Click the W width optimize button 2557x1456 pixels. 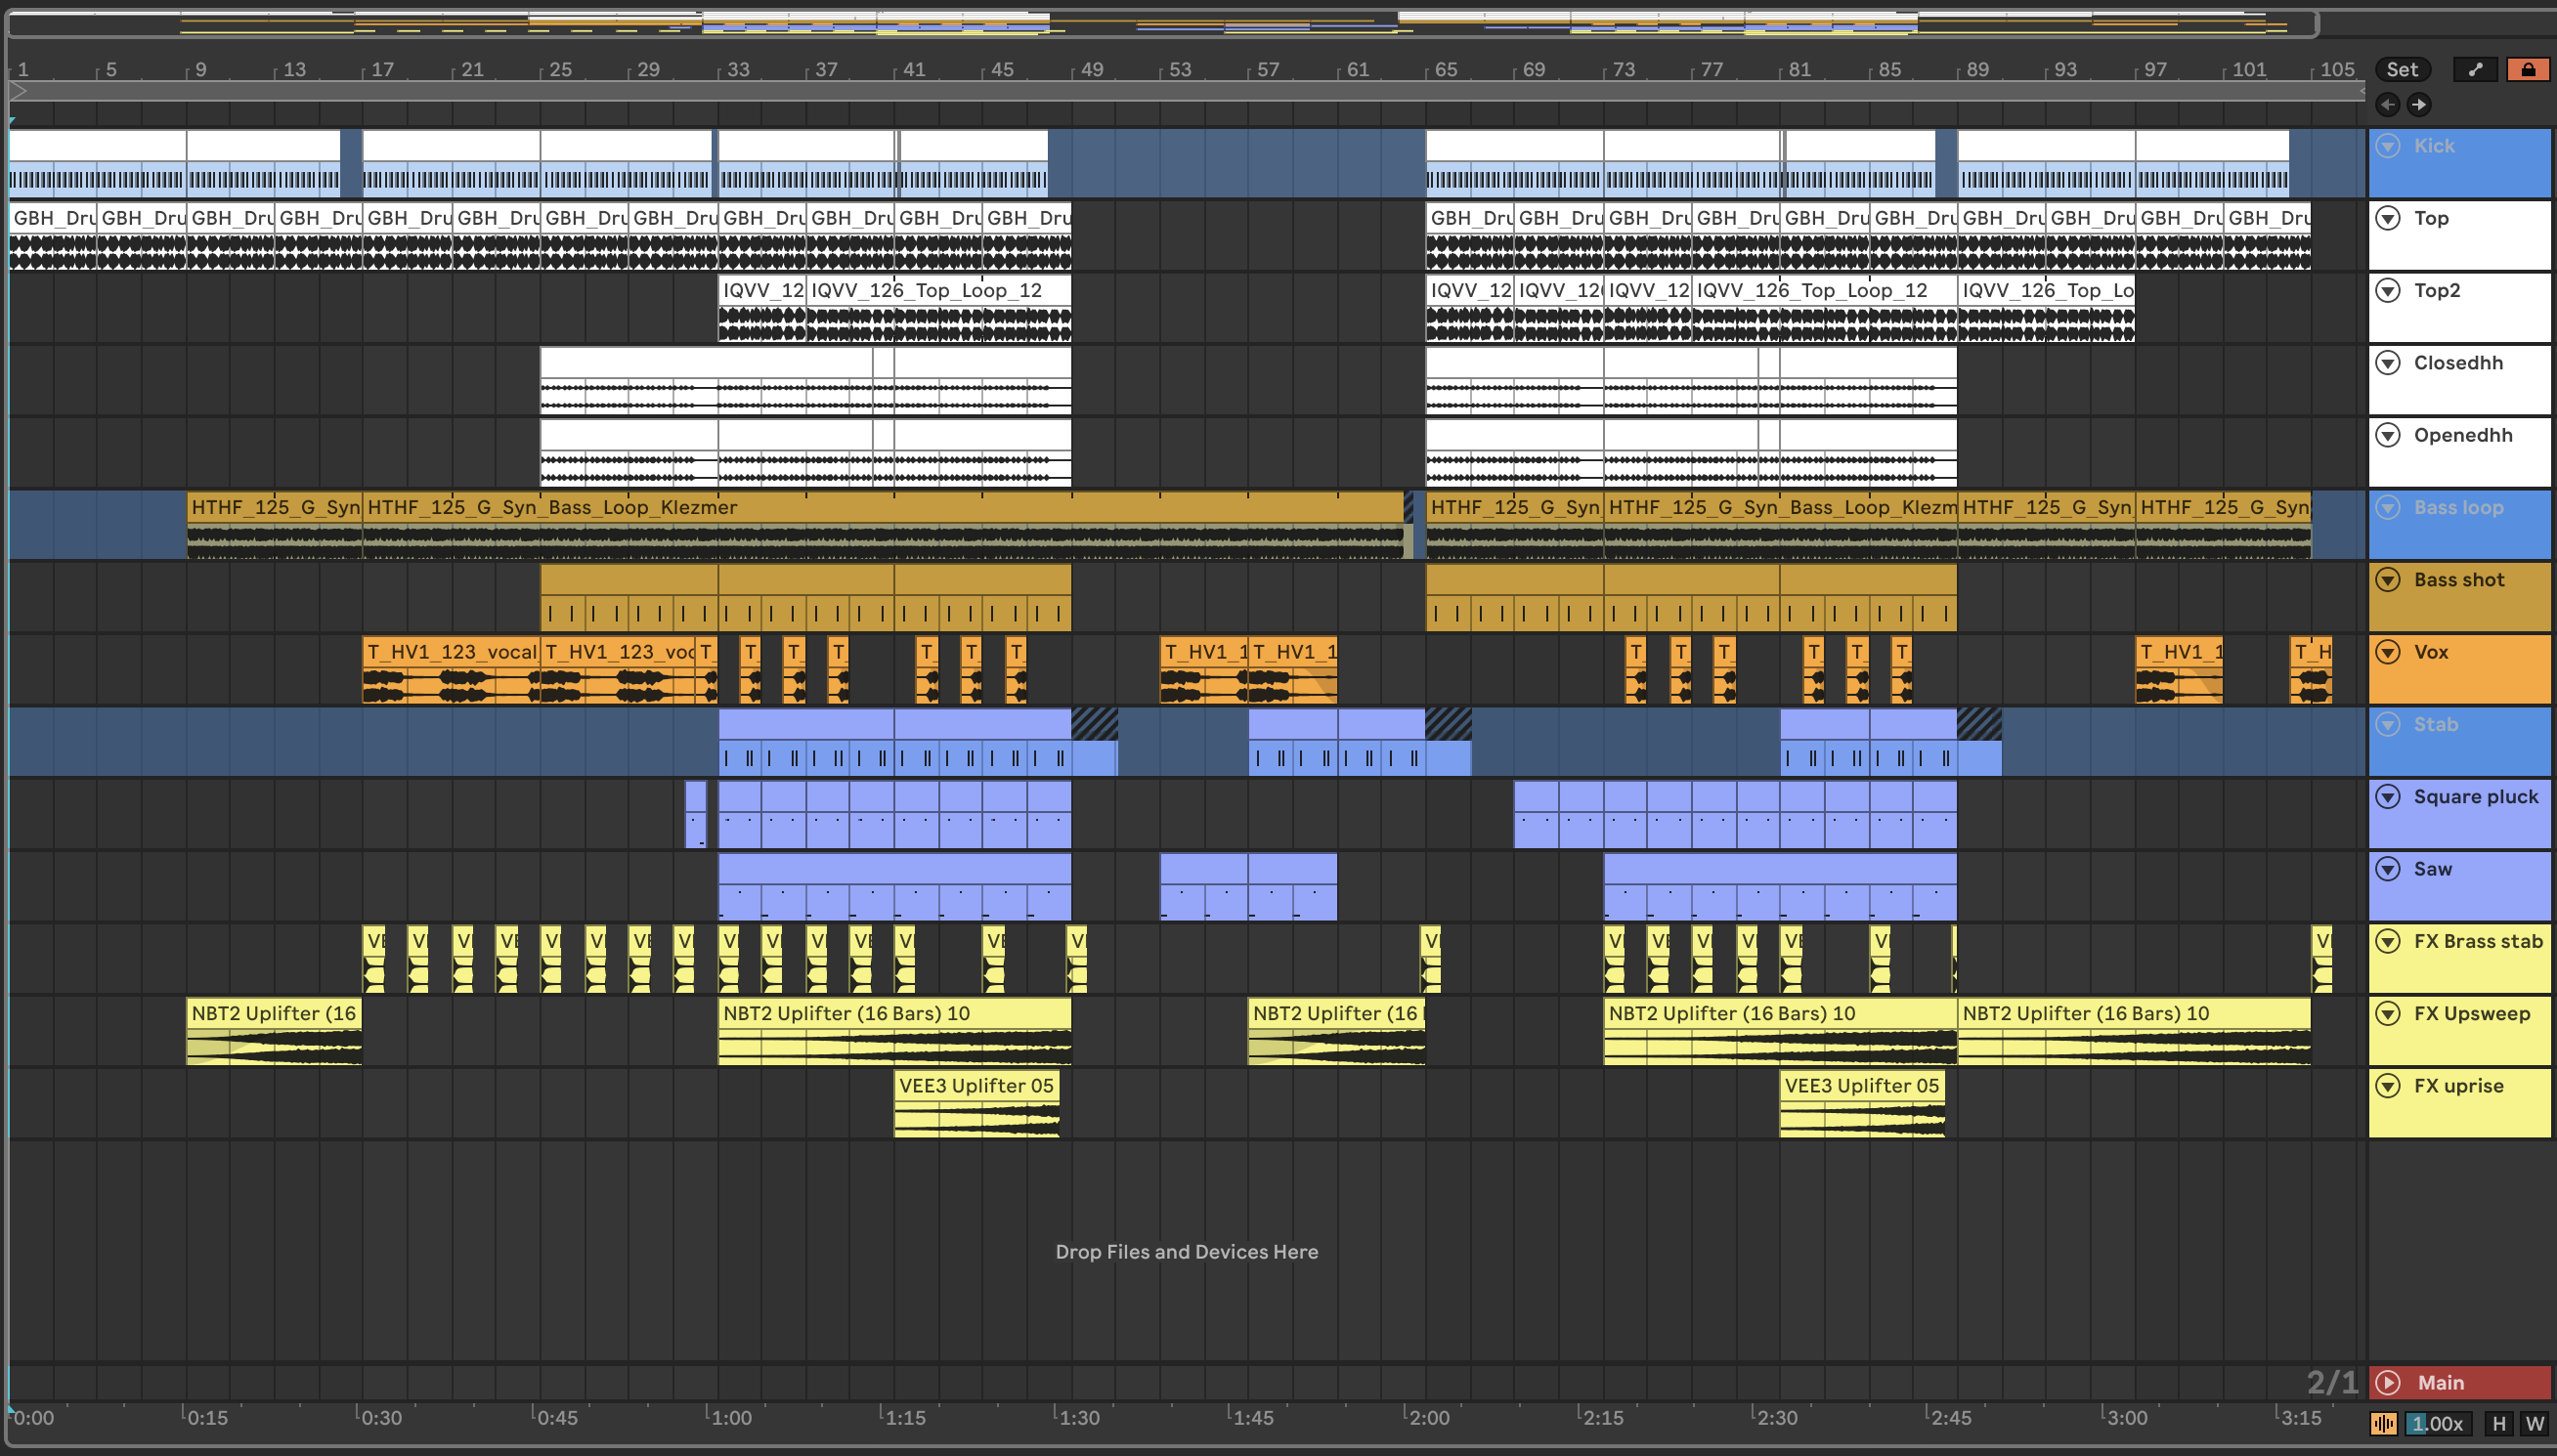[2534, 1423]
